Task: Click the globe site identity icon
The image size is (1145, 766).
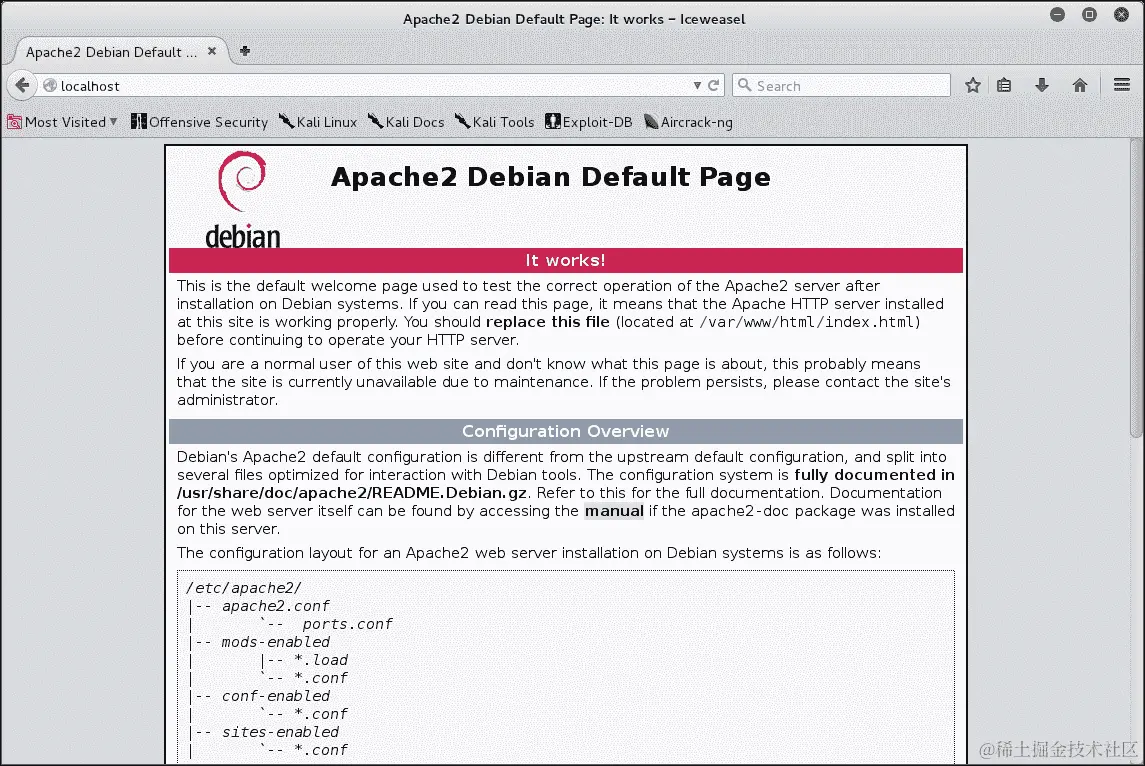Action: 50,85
